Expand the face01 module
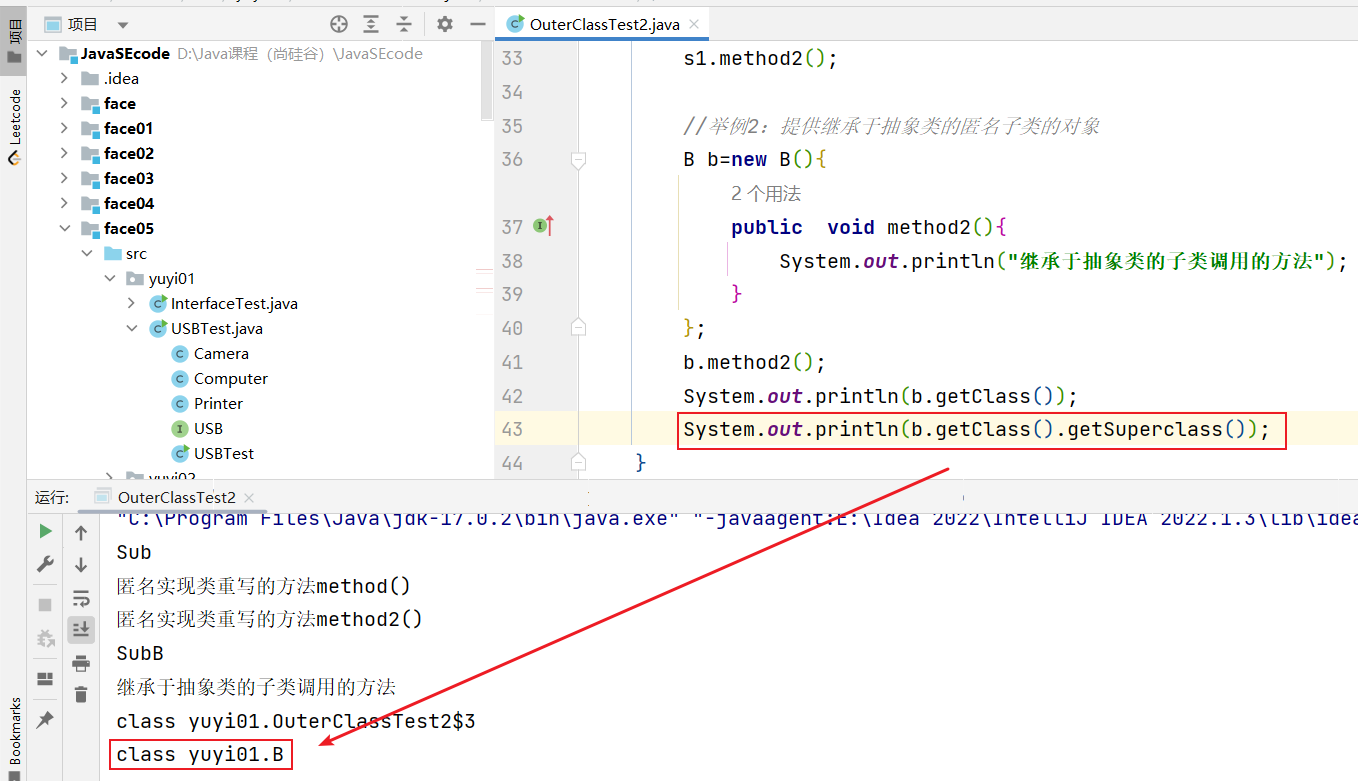The height and width of the screenshot is (781, 1358). click(64, 128)
